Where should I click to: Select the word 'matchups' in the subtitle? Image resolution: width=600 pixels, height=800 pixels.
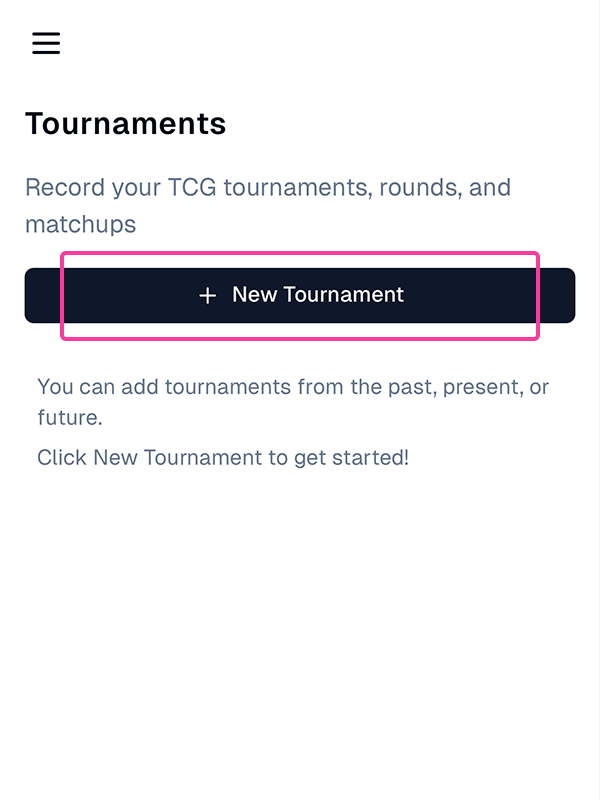click(x=80, y=224)
